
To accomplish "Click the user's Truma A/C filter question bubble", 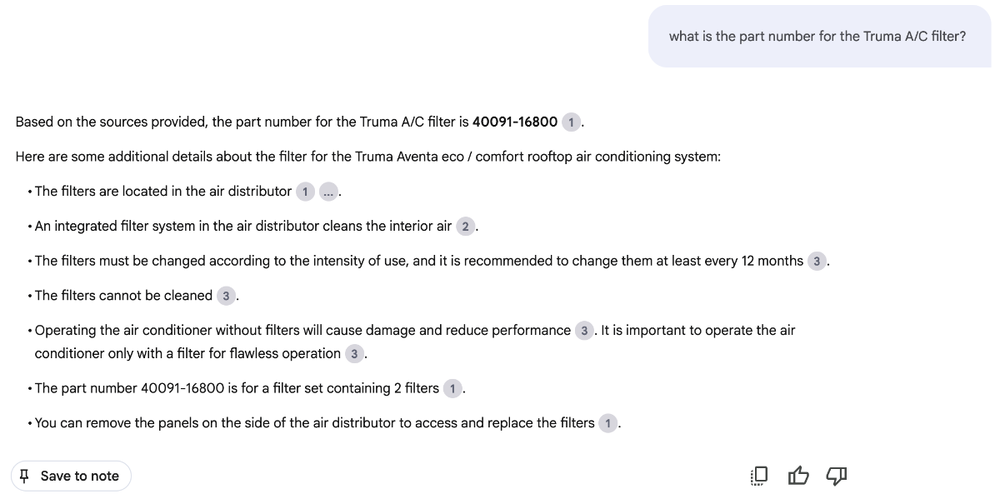I will pos(817,37).
